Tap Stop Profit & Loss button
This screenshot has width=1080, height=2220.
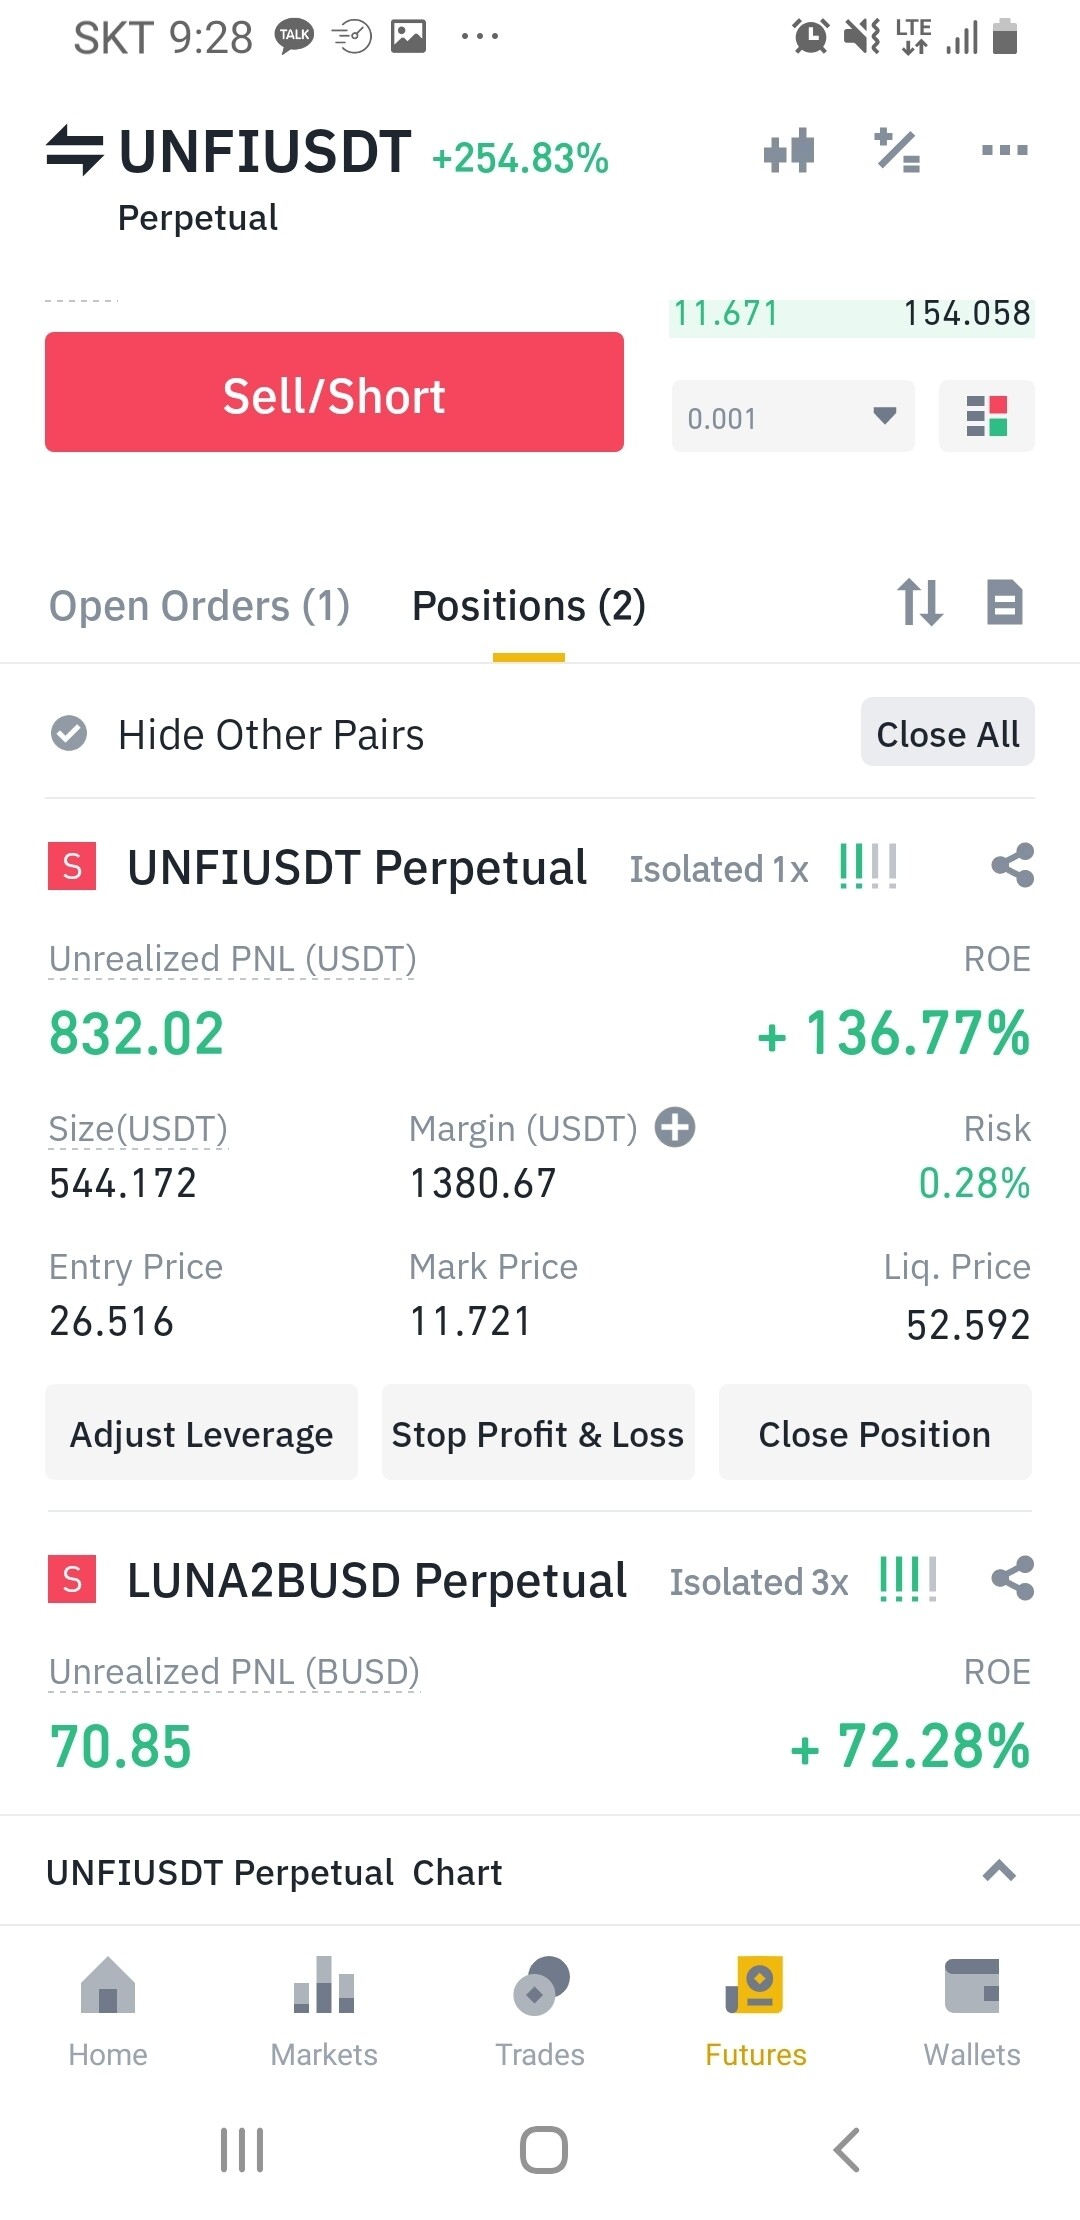click(x=538, y=1434)
